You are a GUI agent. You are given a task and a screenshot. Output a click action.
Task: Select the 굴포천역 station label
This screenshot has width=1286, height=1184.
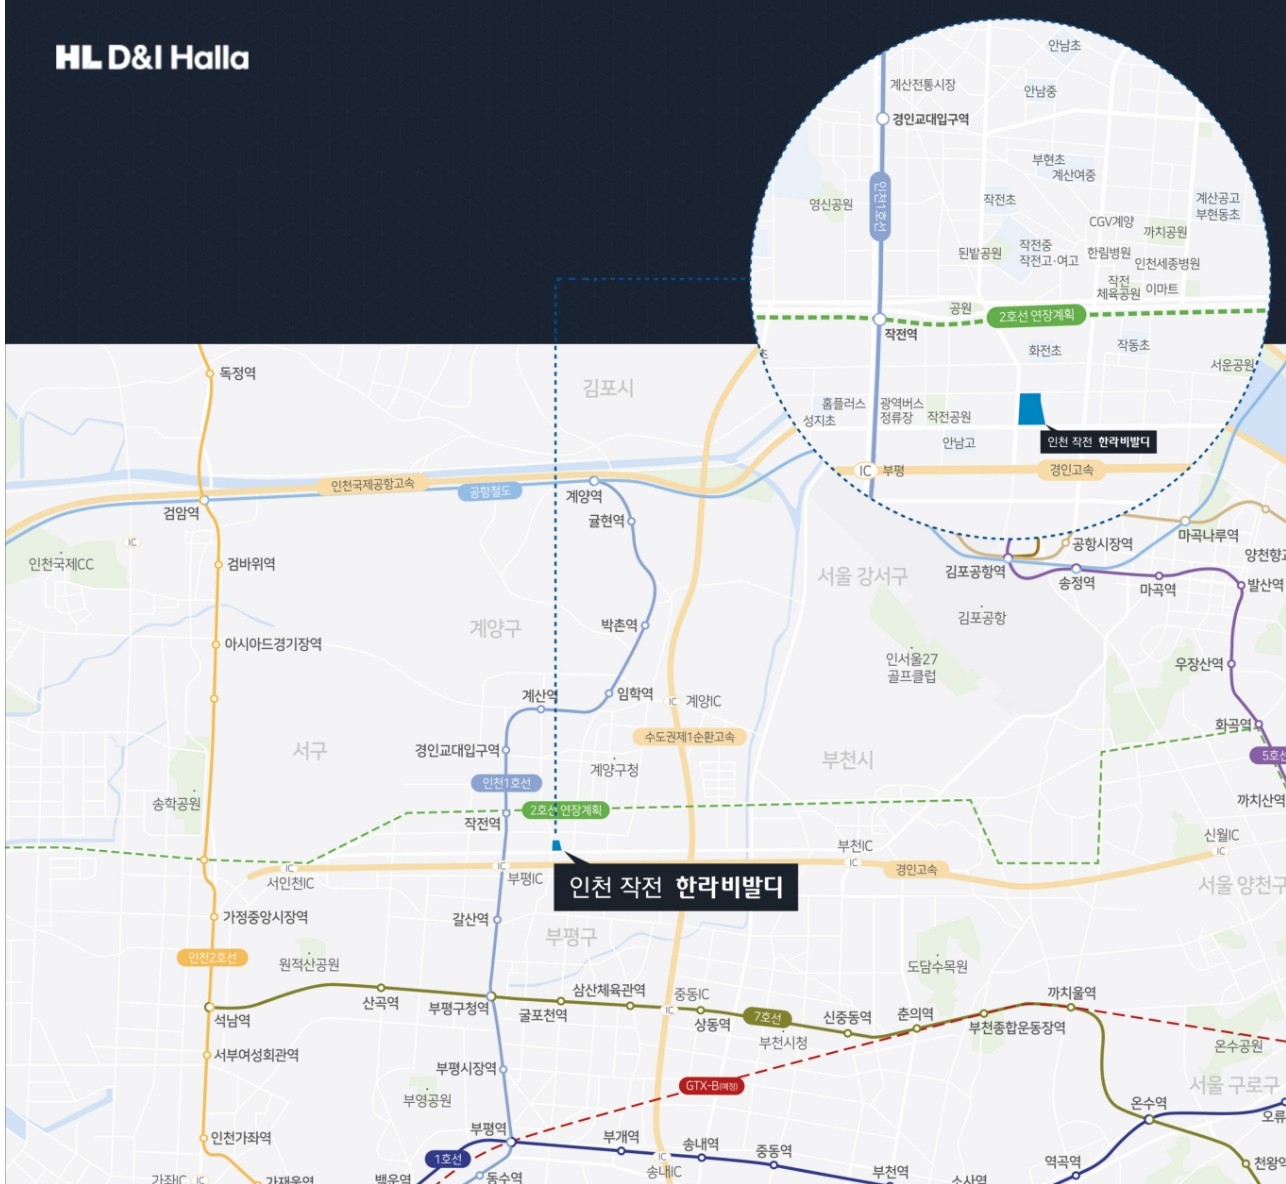pyautogui.click(x=543, y=1015)
